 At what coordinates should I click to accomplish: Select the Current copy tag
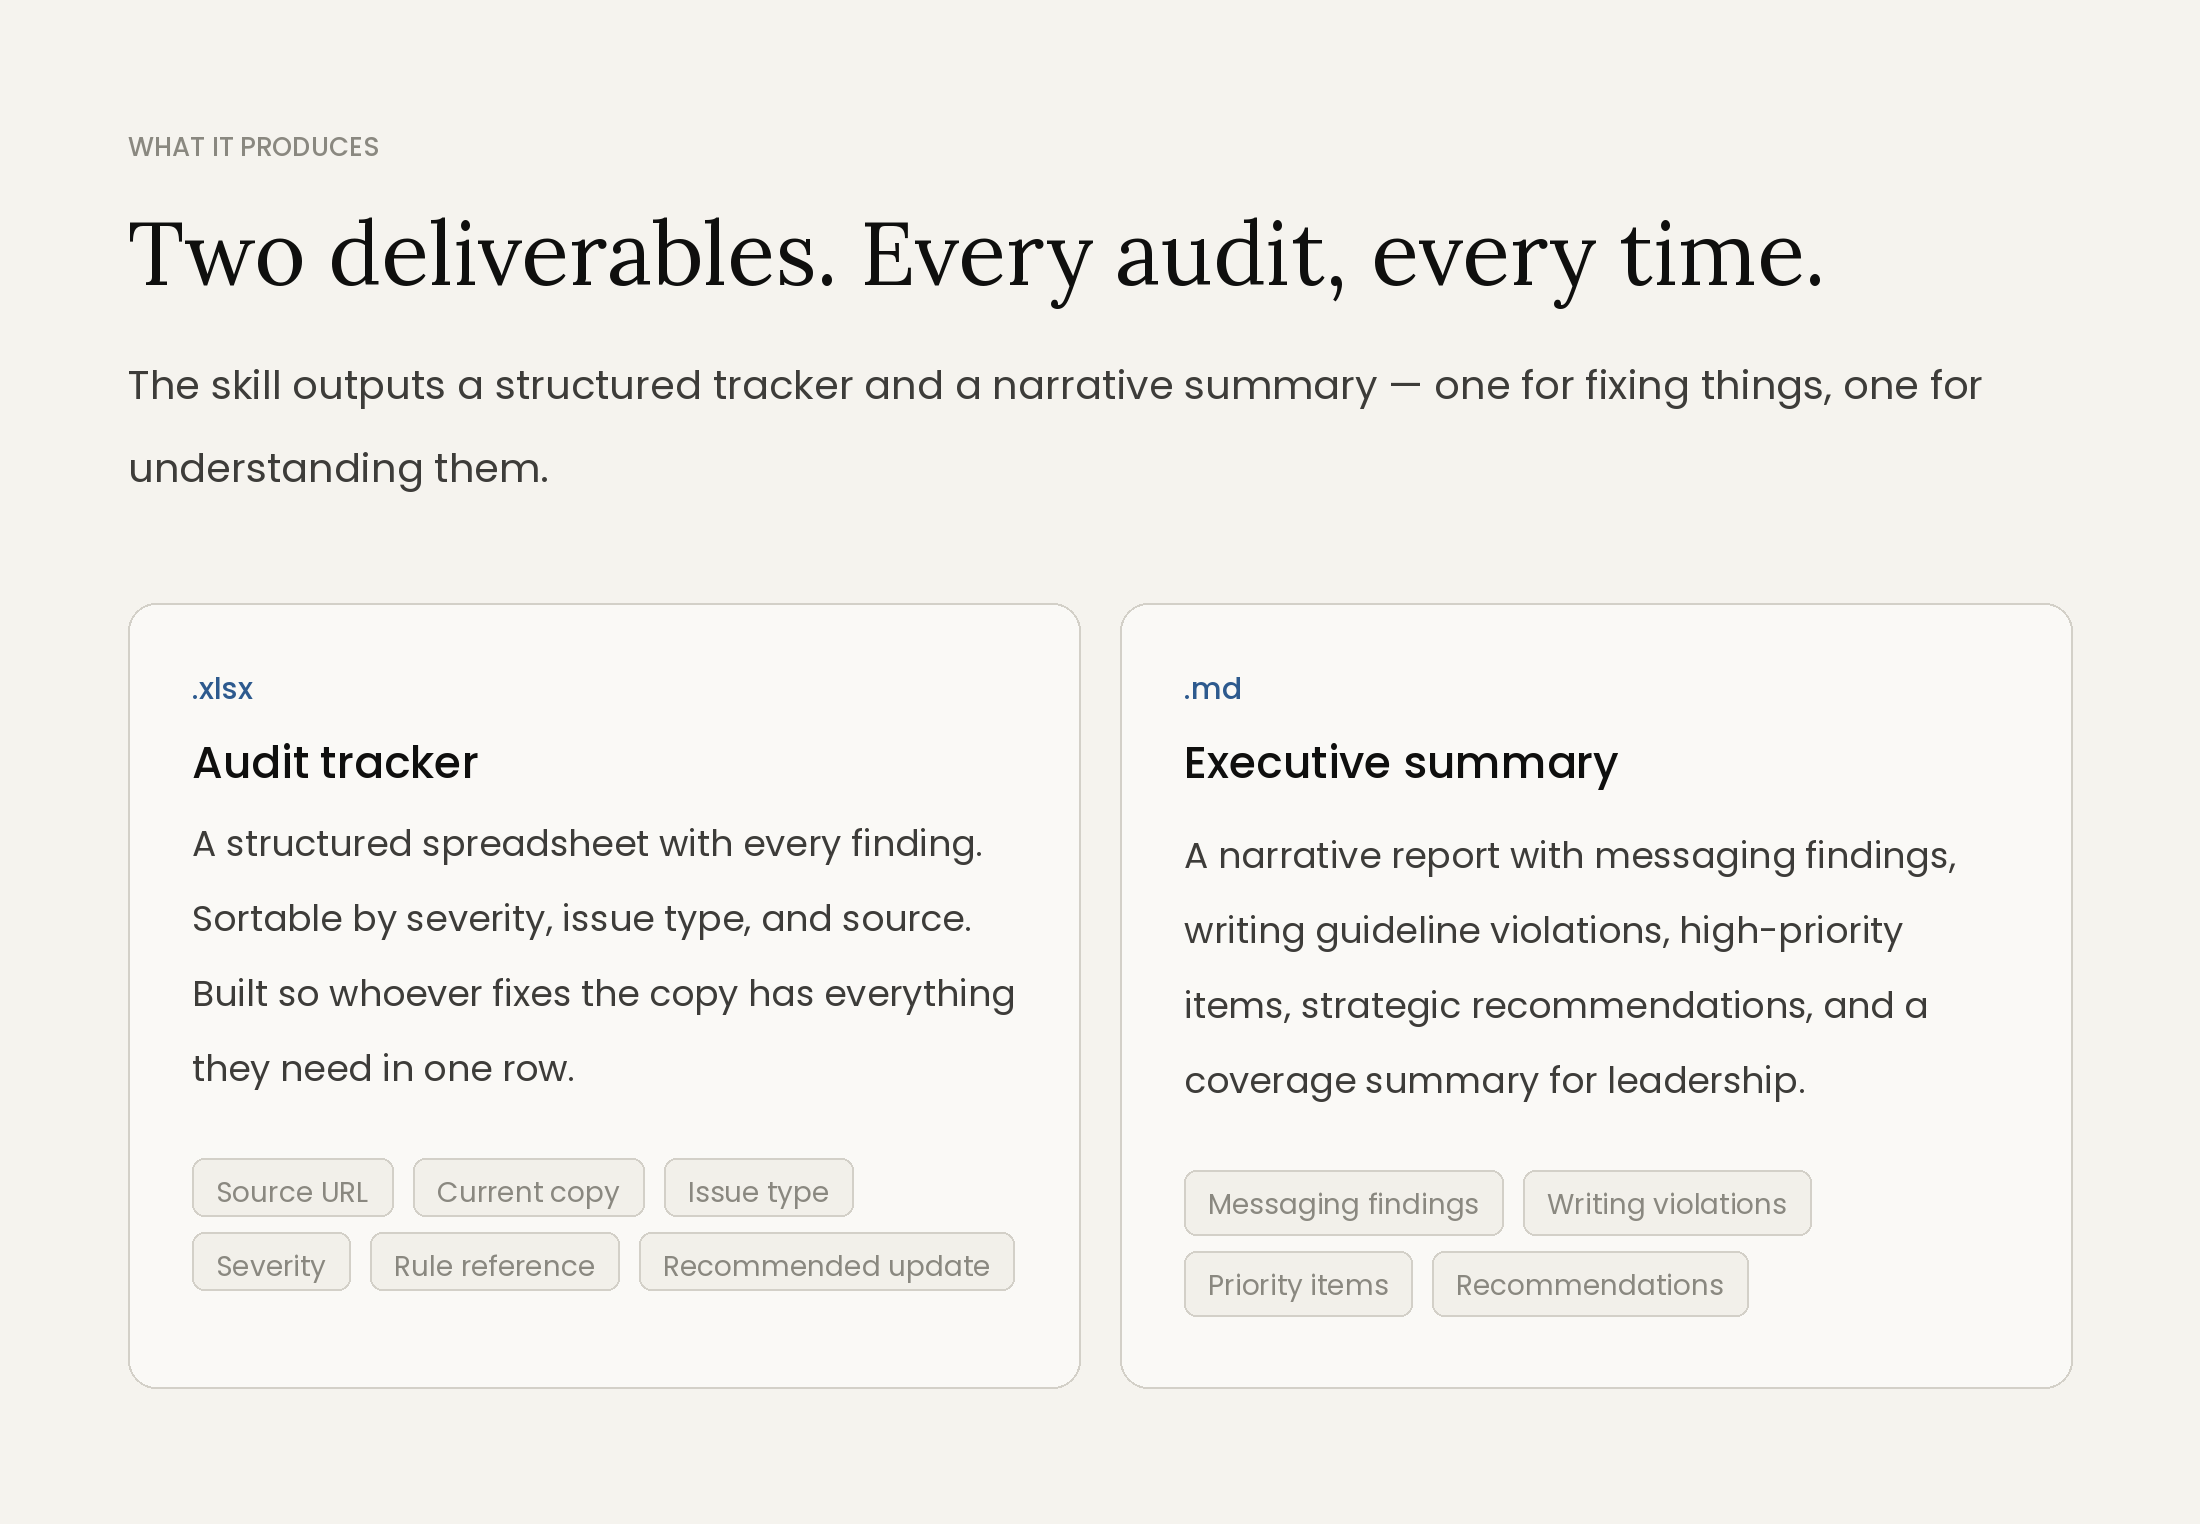[x=528, y=1189]
